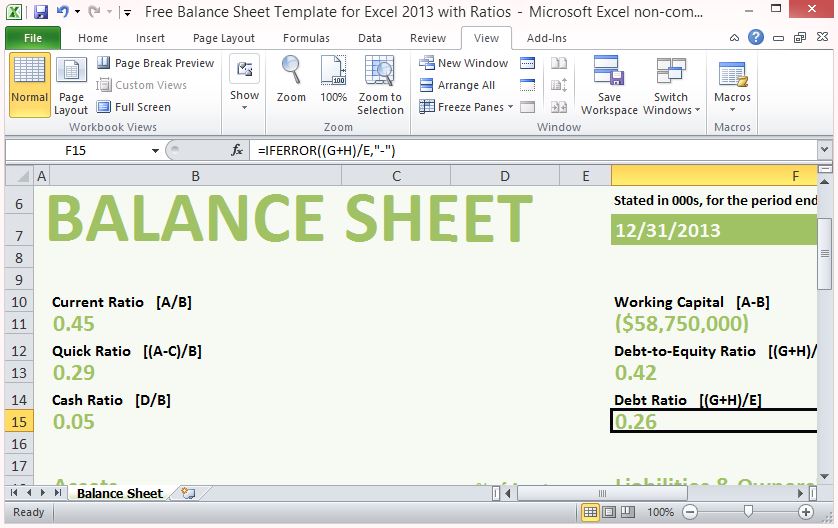Click the Zoom magnifier icon
The height and width of the screenshot is (528, 838).
coord(291,72)
